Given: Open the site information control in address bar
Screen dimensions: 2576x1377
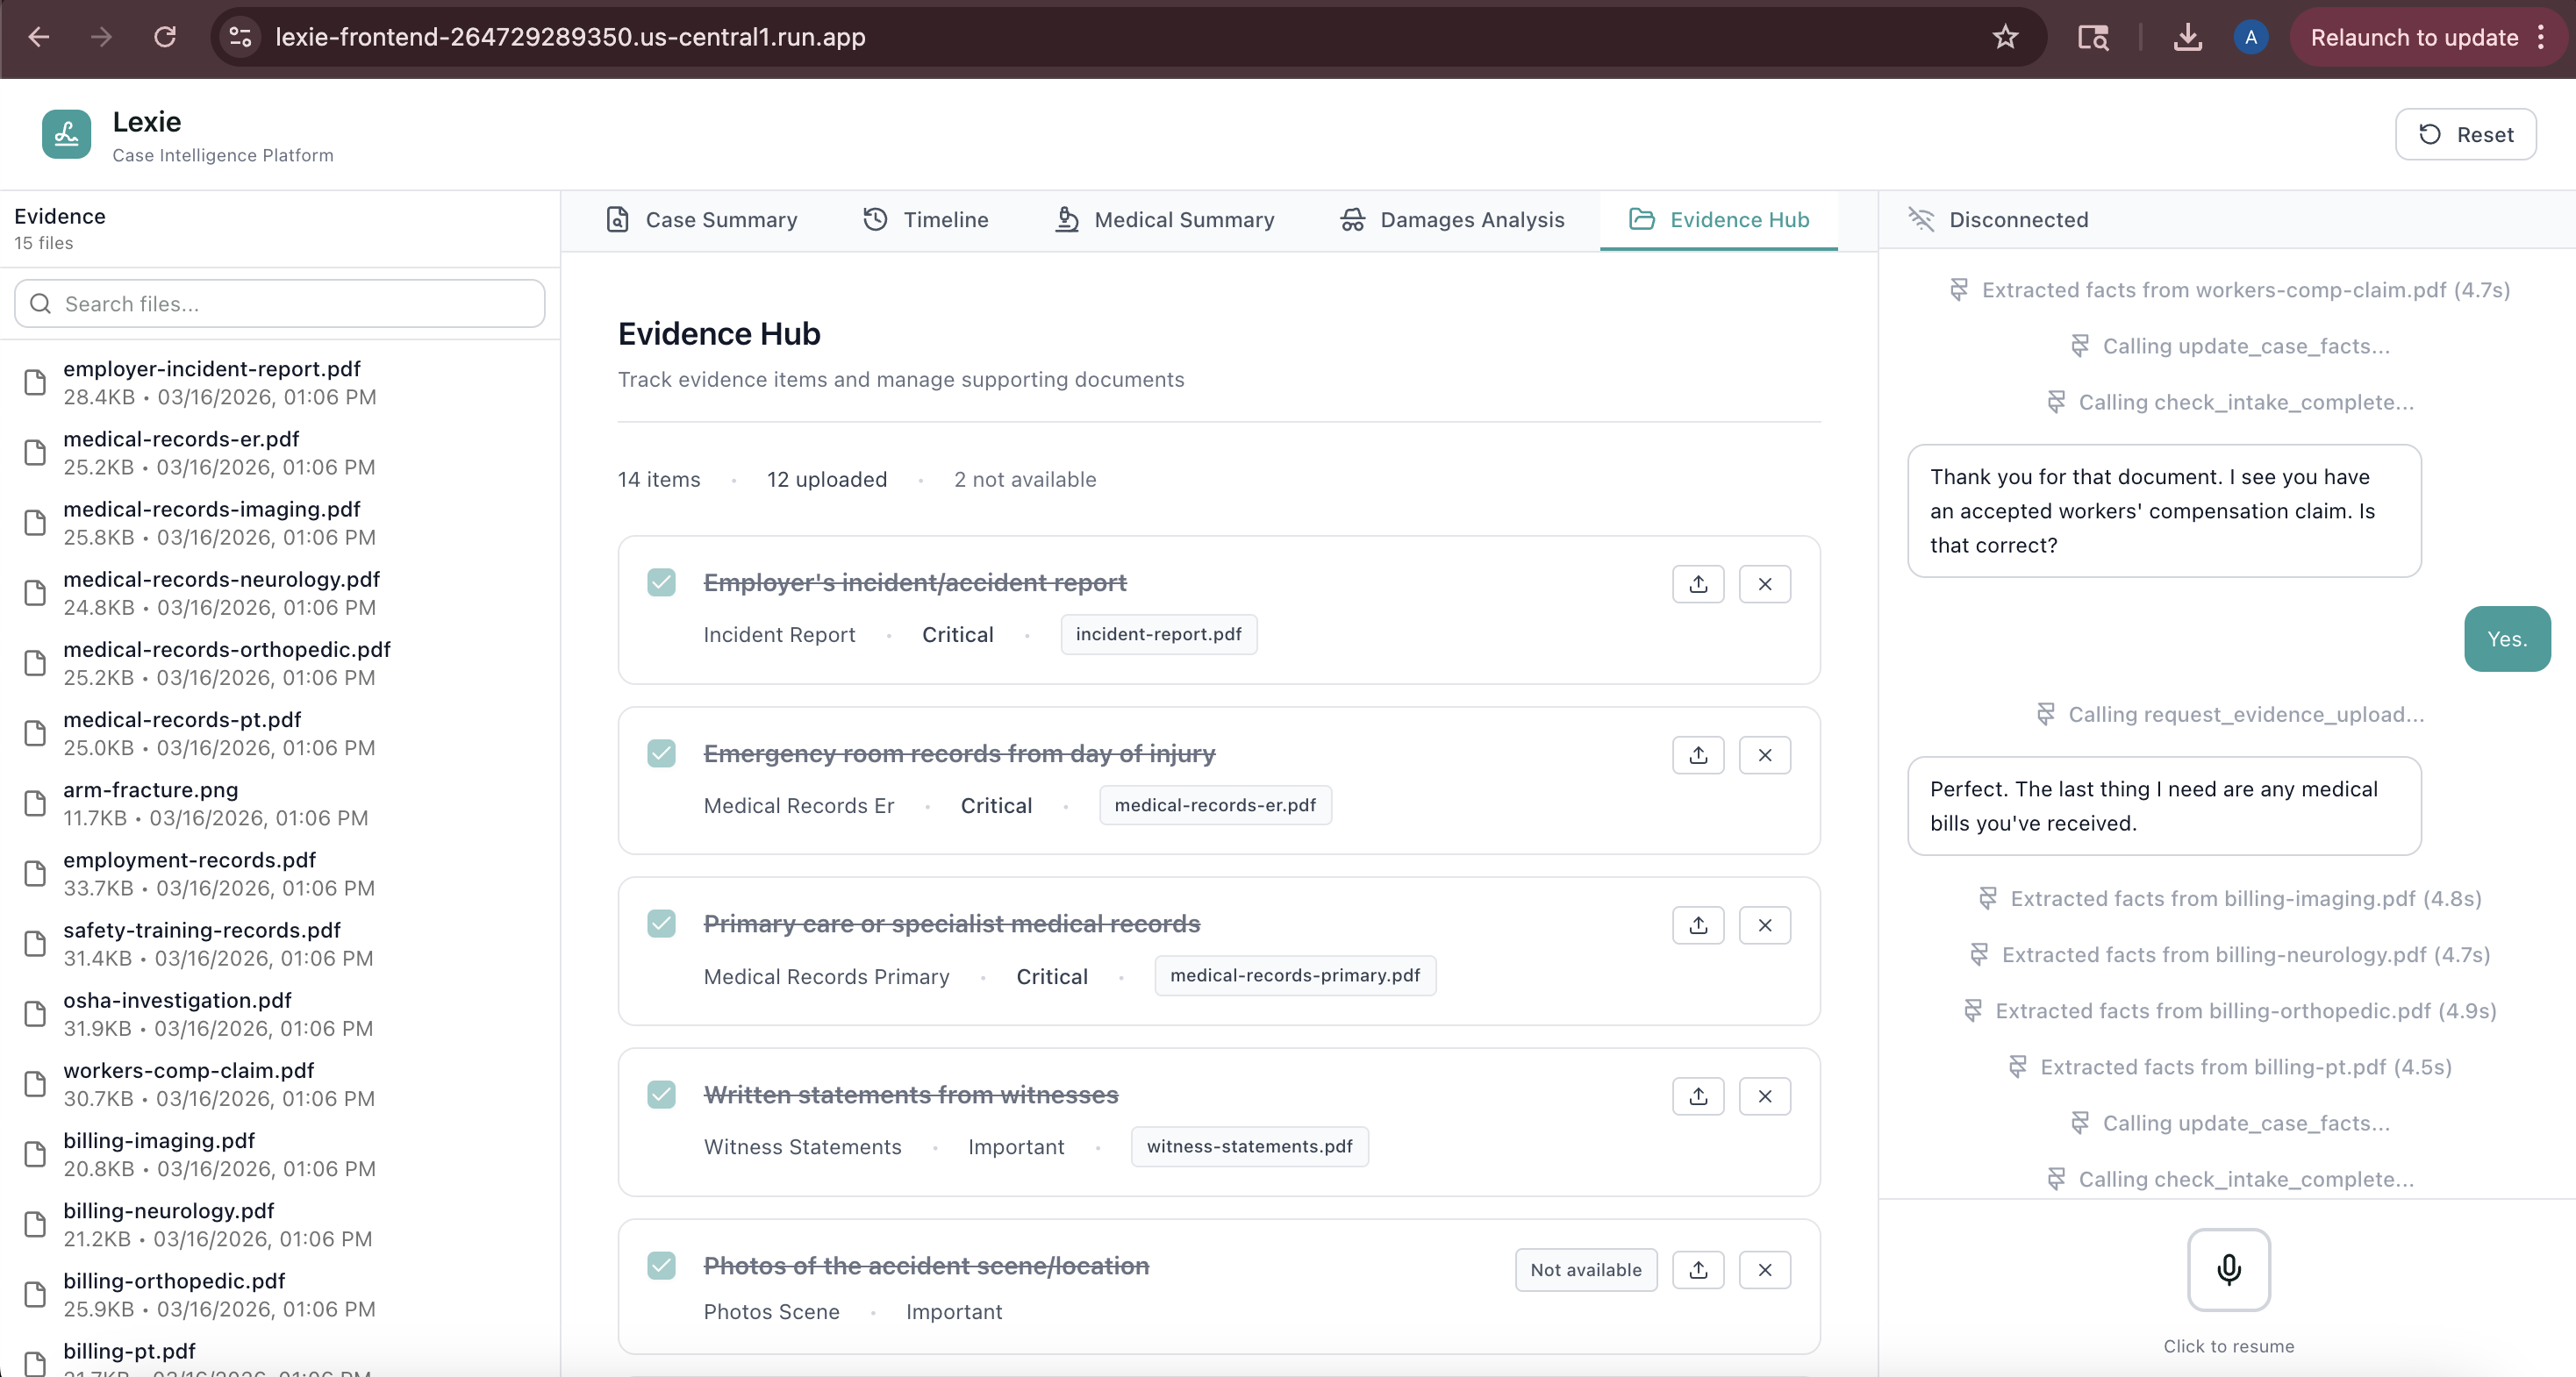Looking at the screenshot, I should tap(240, 37).
